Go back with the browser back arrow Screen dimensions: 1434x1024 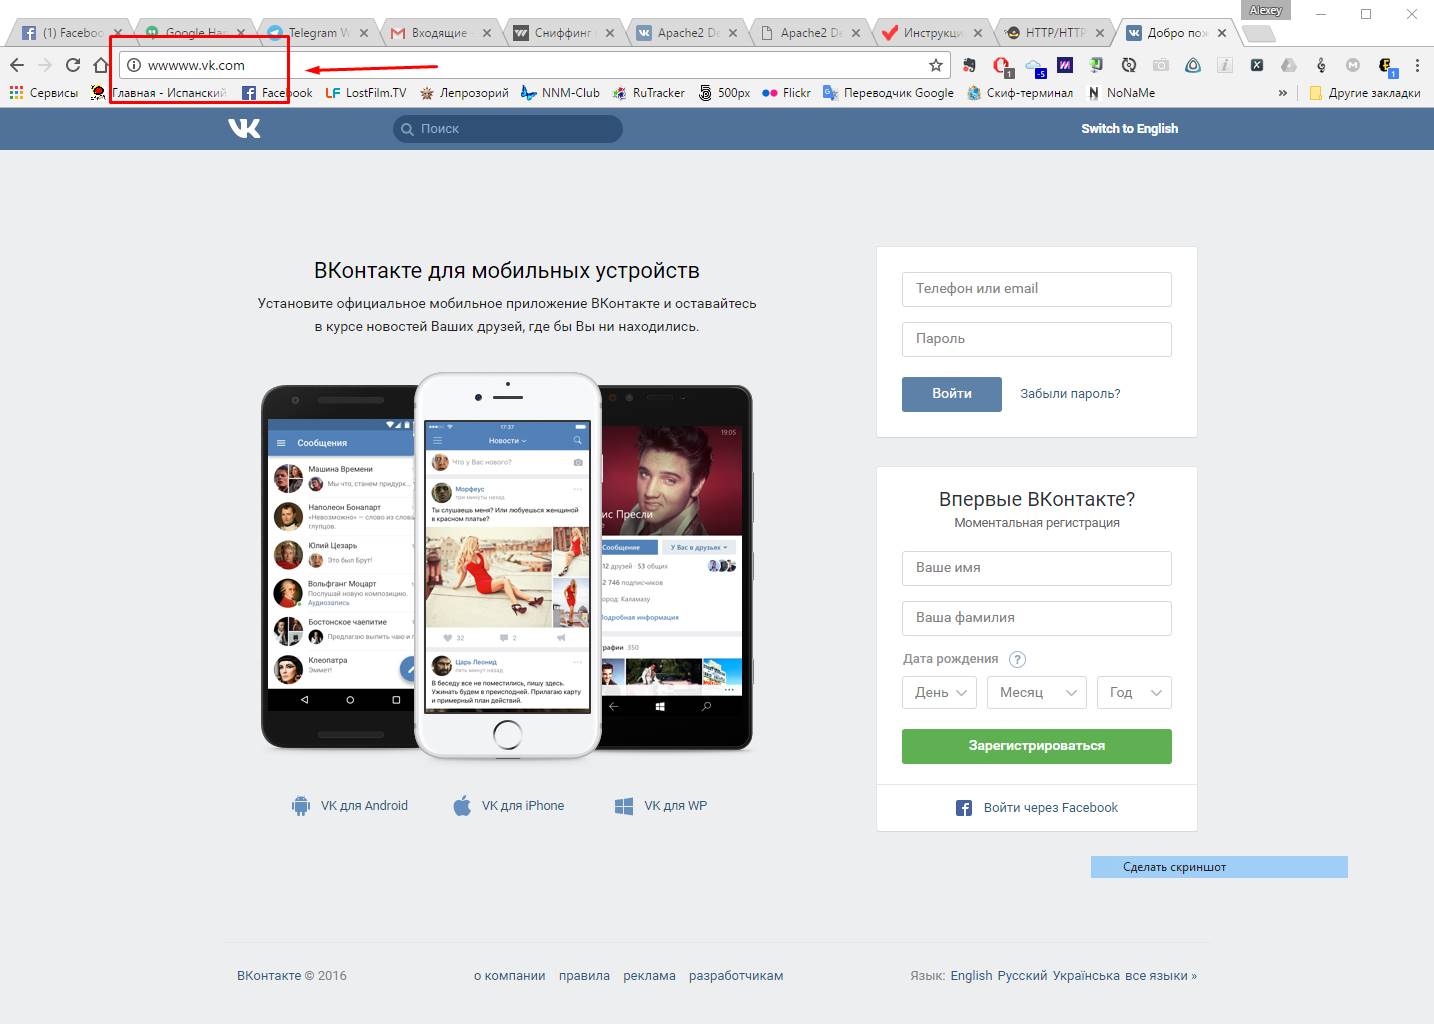[17, 65]
